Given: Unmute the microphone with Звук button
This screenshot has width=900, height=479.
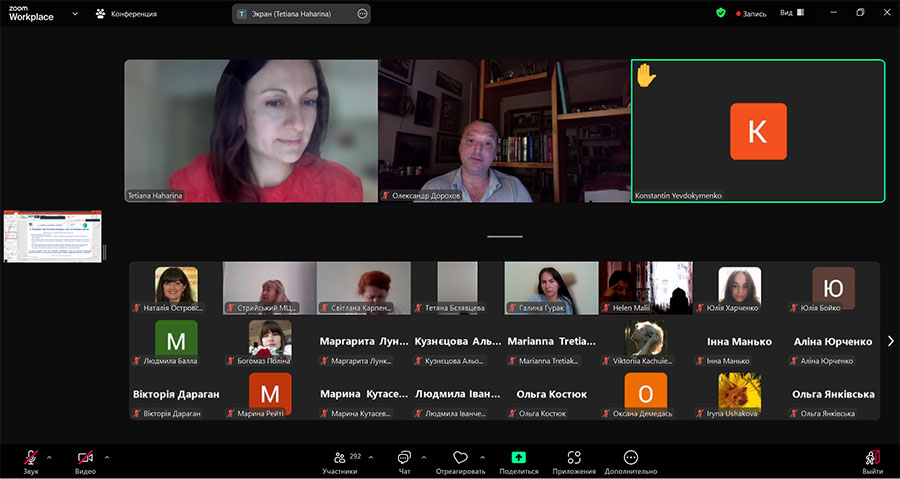Looking at the screenshot, I should tap(31, 462).
